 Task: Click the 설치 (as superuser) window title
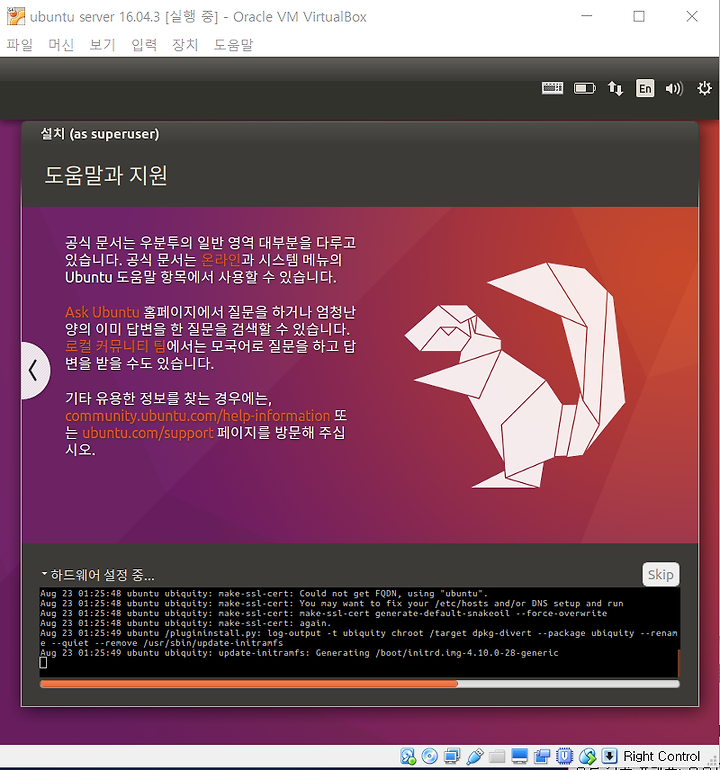tap(100, 134)
